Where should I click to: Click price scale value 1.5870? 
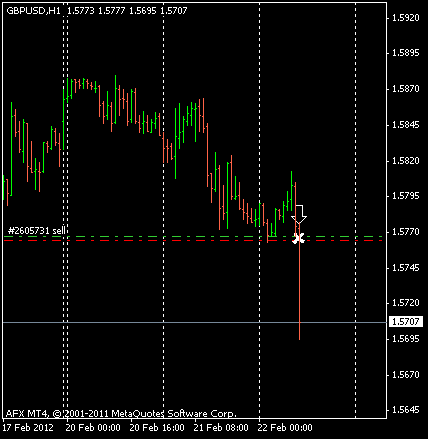(x=406, y=89)
